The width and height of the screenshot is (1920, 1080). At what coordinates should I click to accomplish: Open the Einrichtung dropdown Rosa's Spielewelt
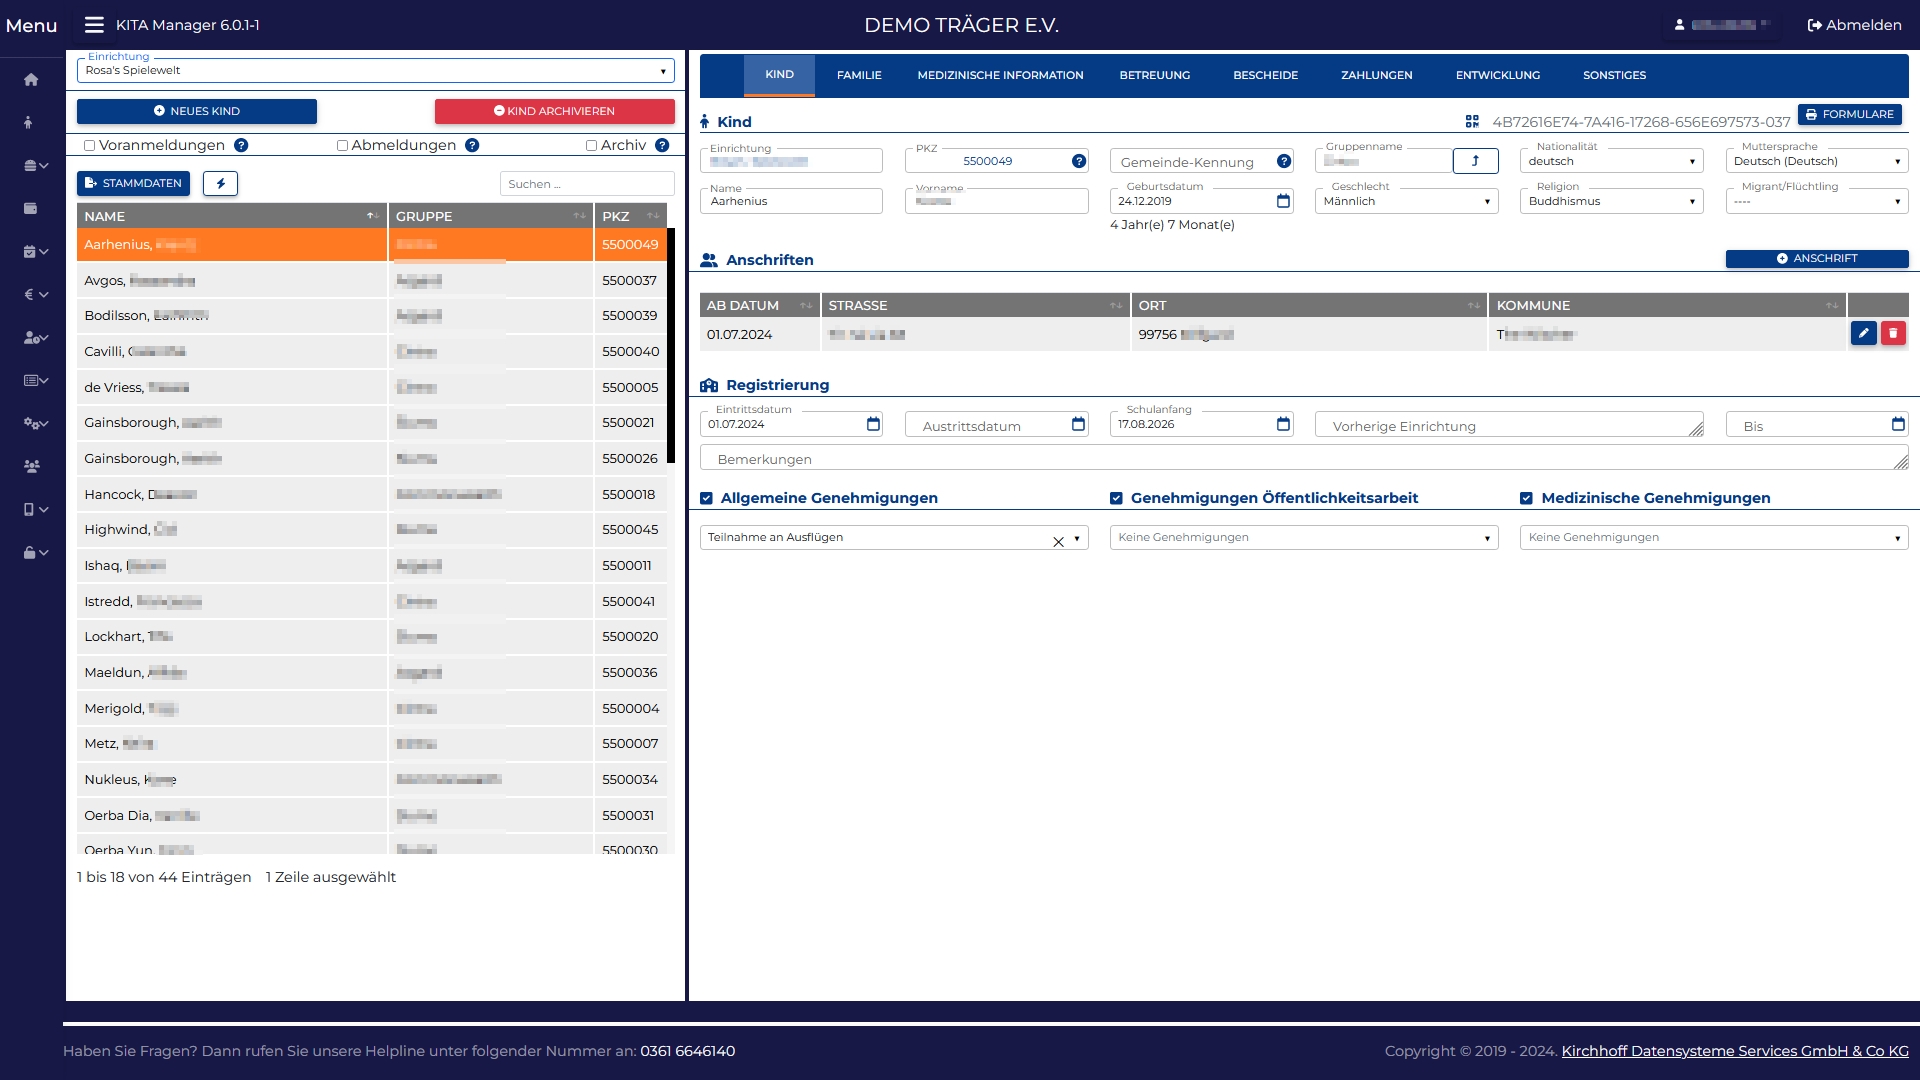(x=375, y=71)
